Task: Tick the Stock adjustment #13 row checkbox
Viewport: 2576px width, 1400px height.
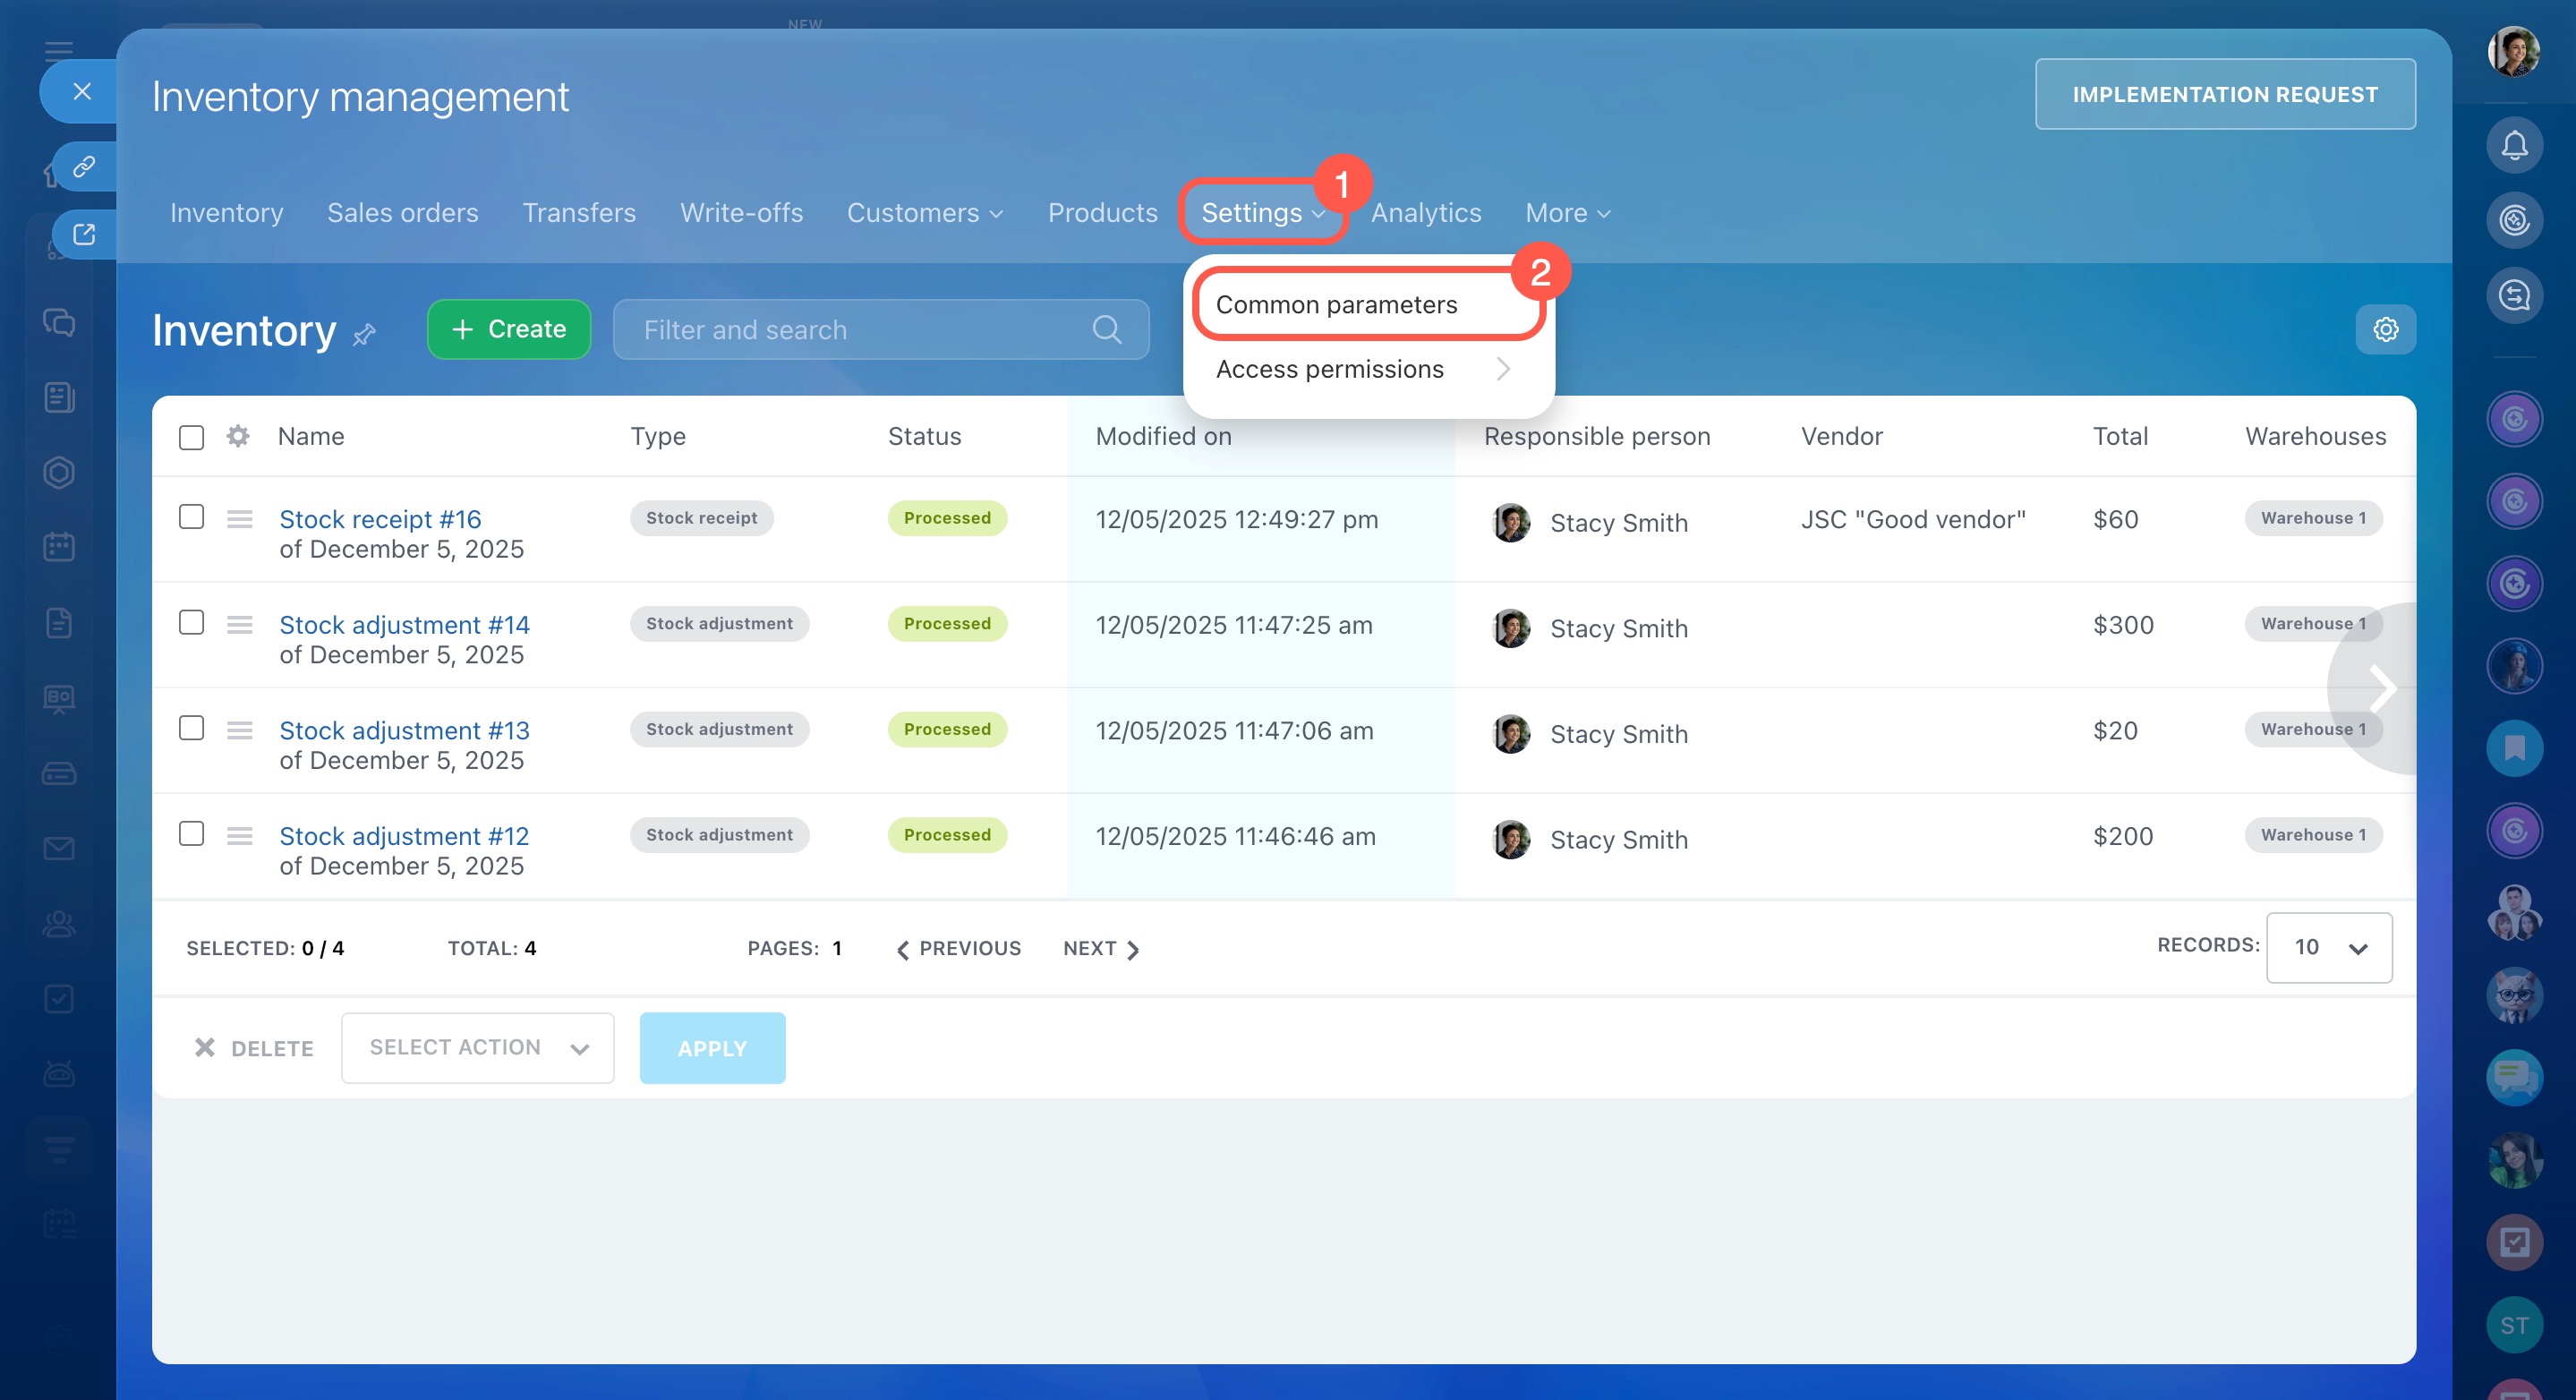Action: (191, 728)
